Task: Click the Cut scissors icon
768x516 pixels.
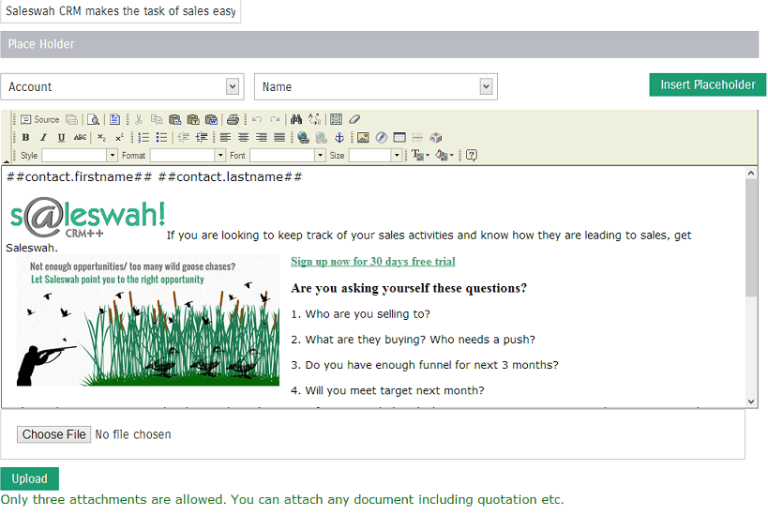Action: tap(139, 119)
